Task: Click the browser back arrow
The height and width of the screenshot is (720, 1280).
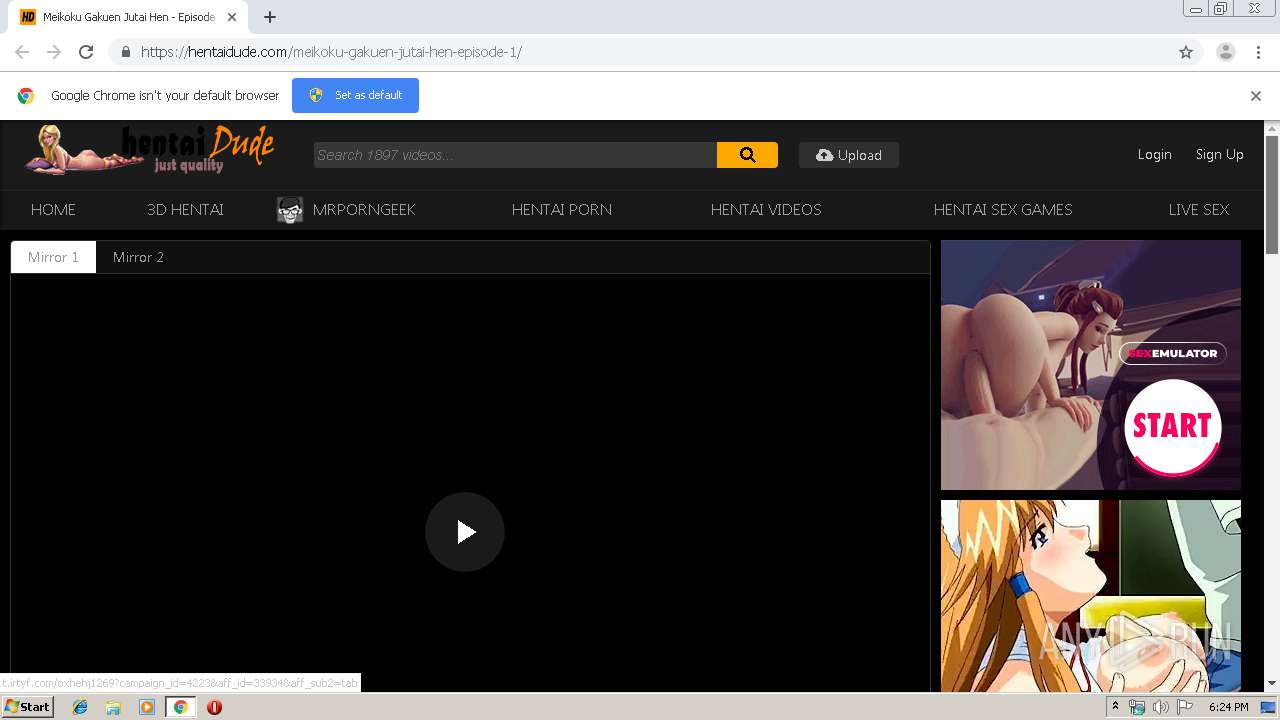Action: point(22,52)
